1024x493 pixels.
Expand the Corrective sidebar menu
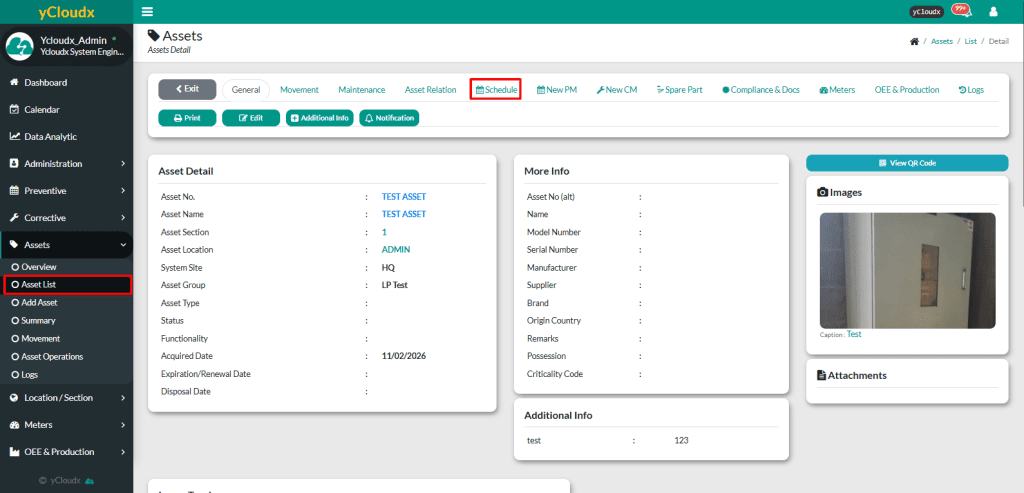pos(66,218)
